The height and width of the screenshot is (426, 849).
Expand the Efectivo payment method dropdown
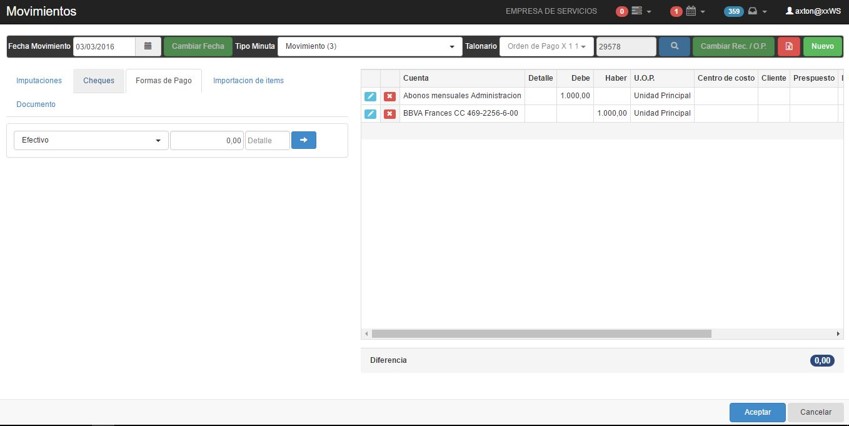coord(91,141)
